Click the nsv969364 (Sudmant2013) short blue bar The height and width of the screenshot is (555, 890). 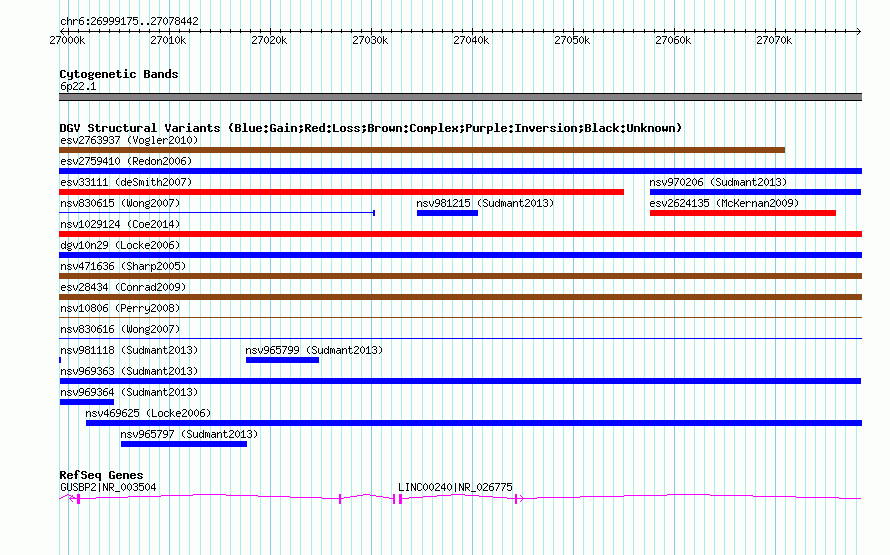click(x=87, y=402)
